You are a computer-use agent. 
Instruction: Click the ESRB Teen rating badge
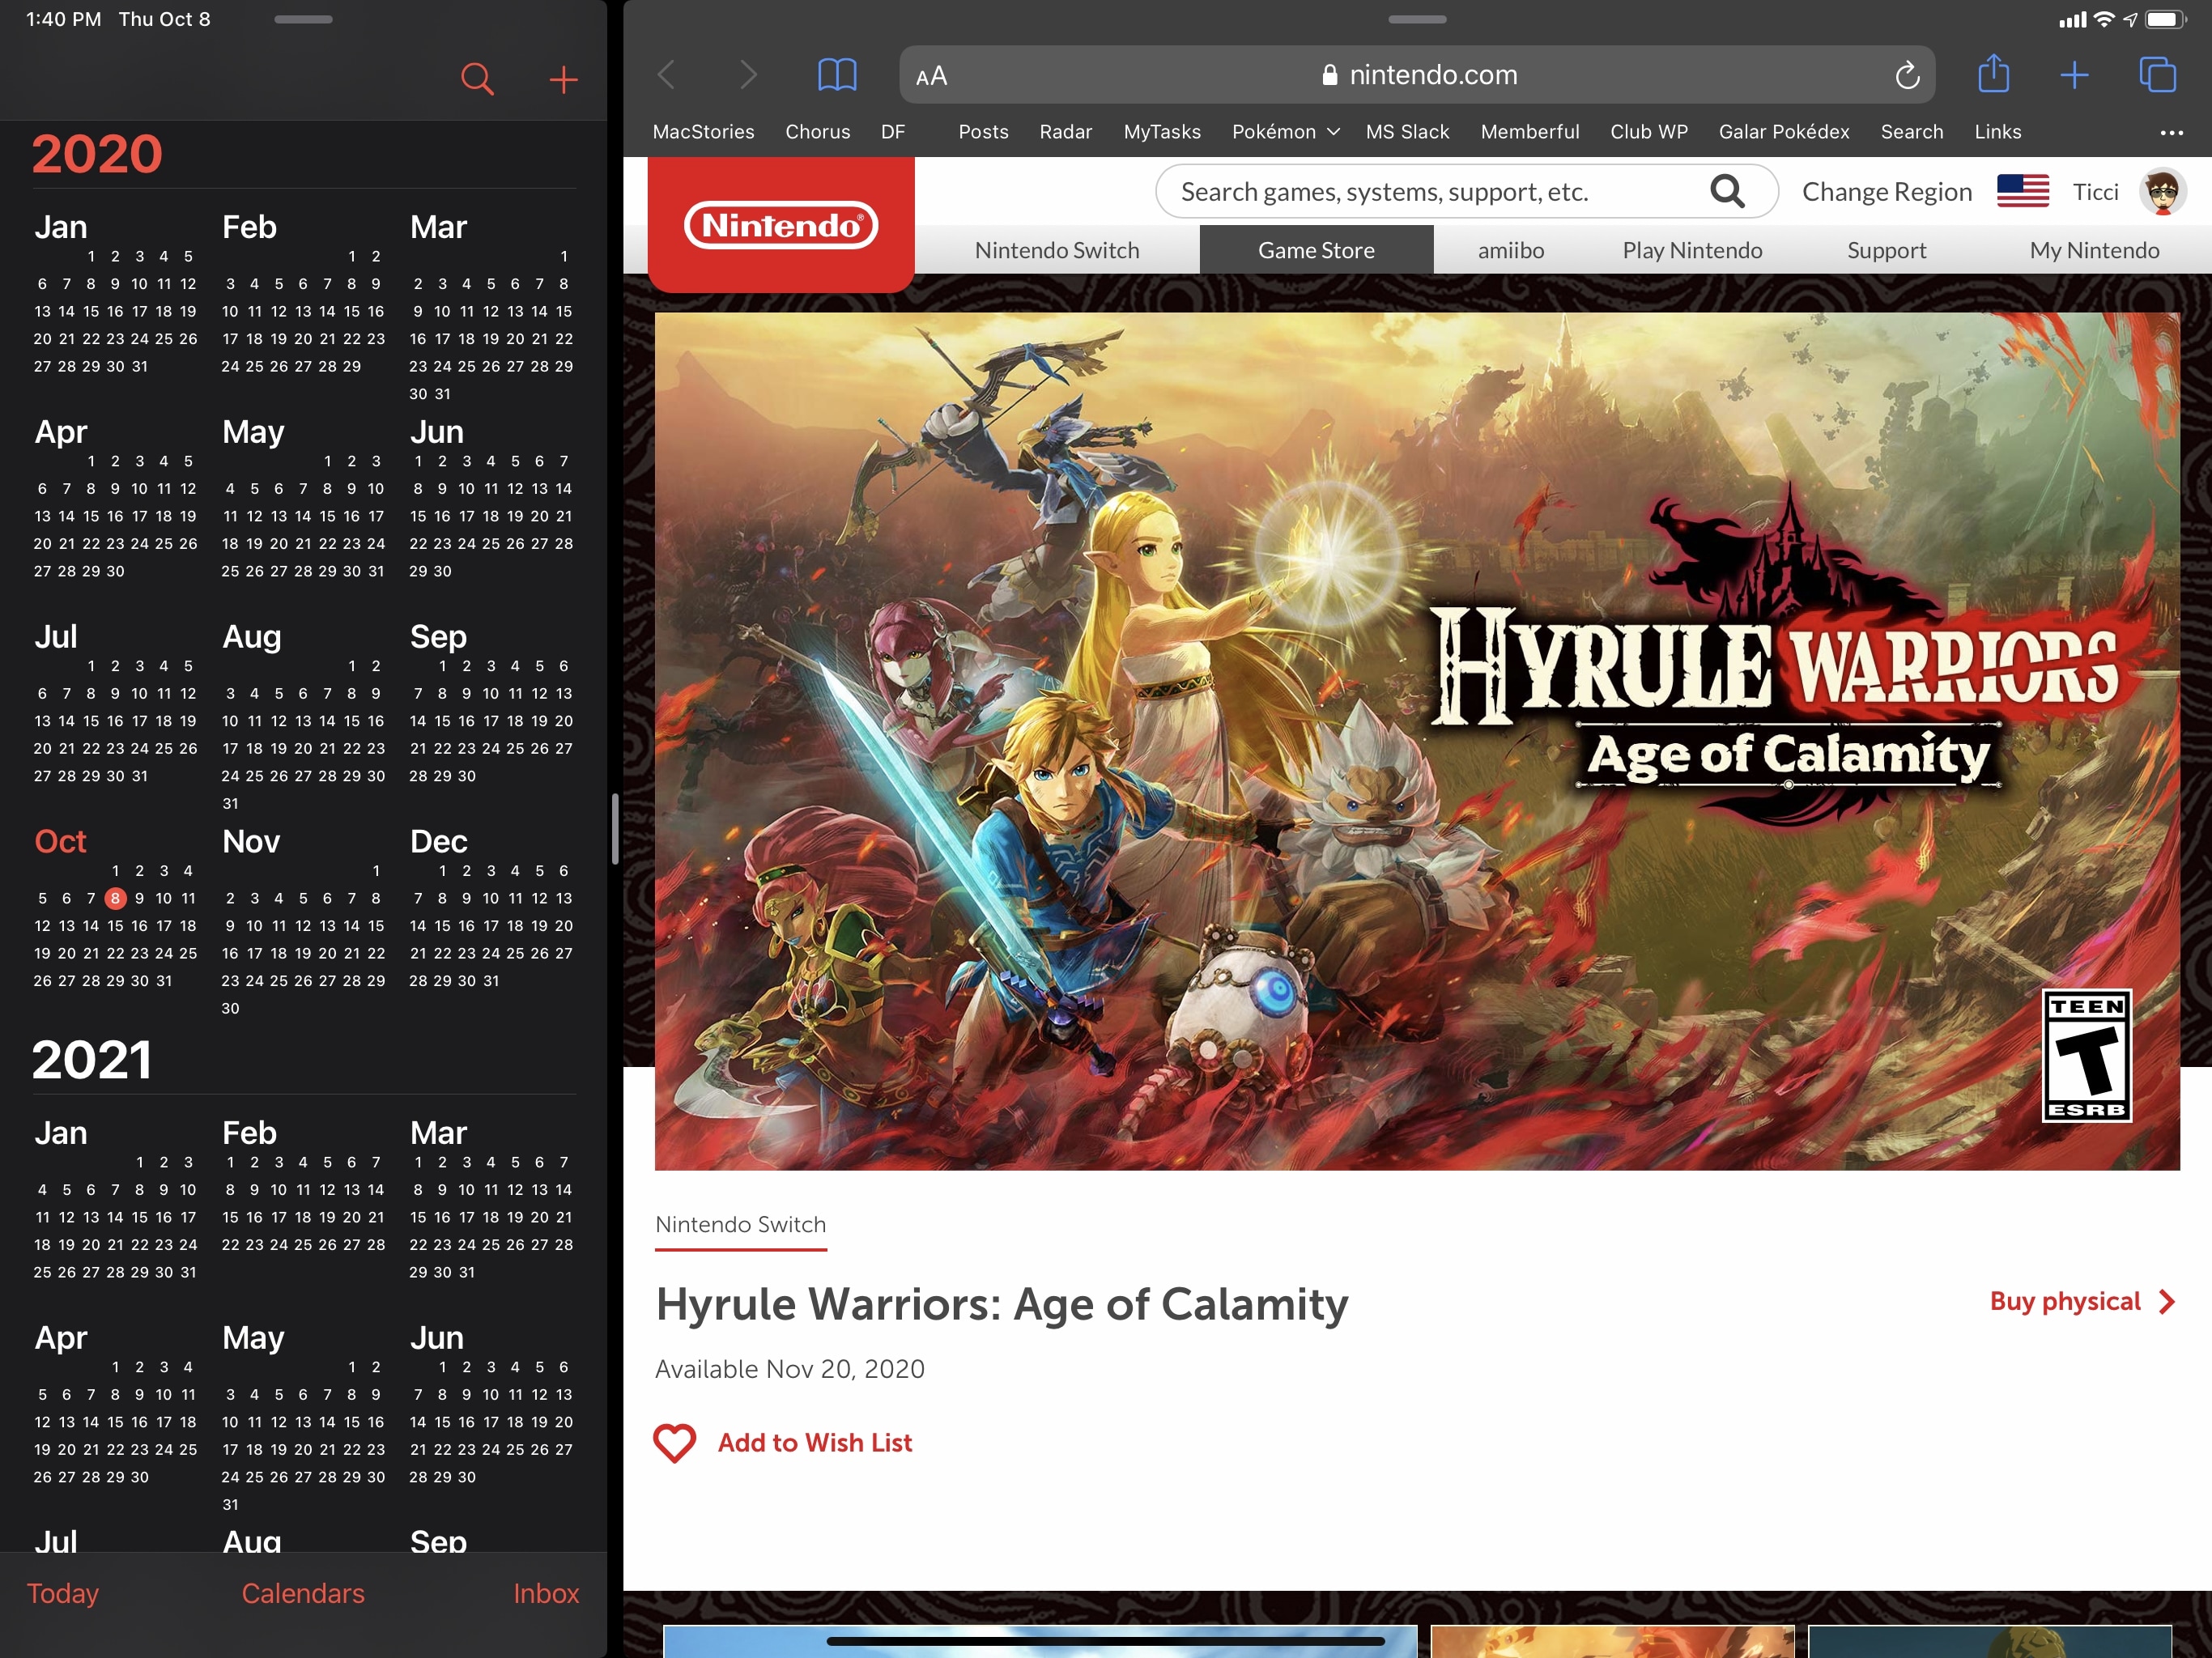coord(2086,1056)
